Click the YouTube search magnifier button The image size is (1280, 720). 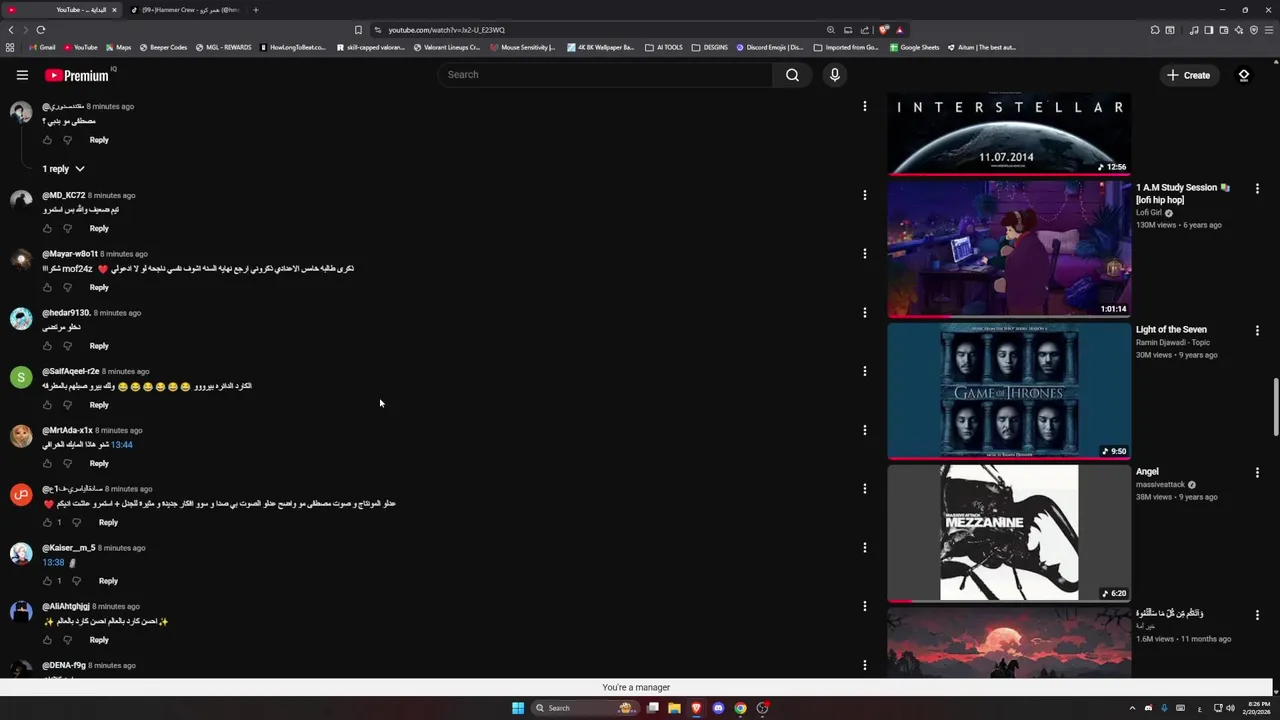coord(792,75)
